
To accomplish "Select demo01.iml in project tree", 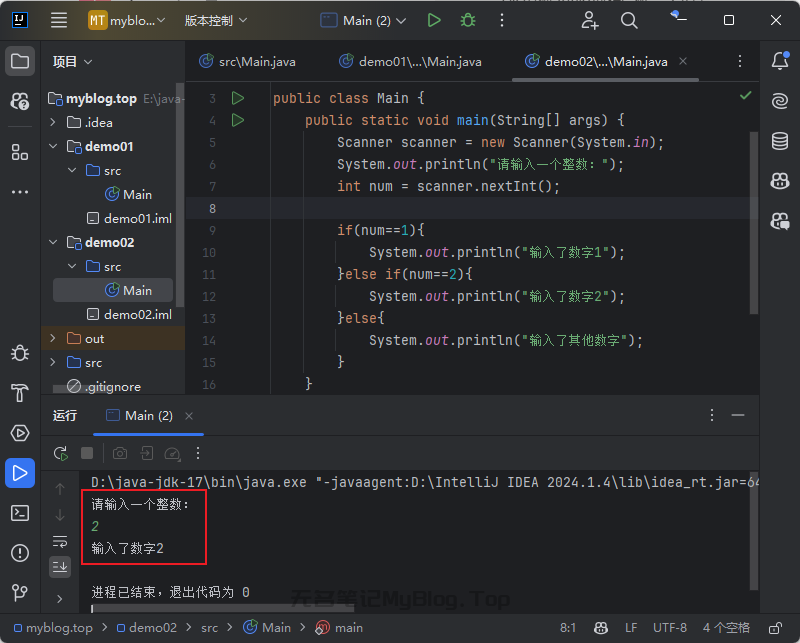I will point(128,218).
